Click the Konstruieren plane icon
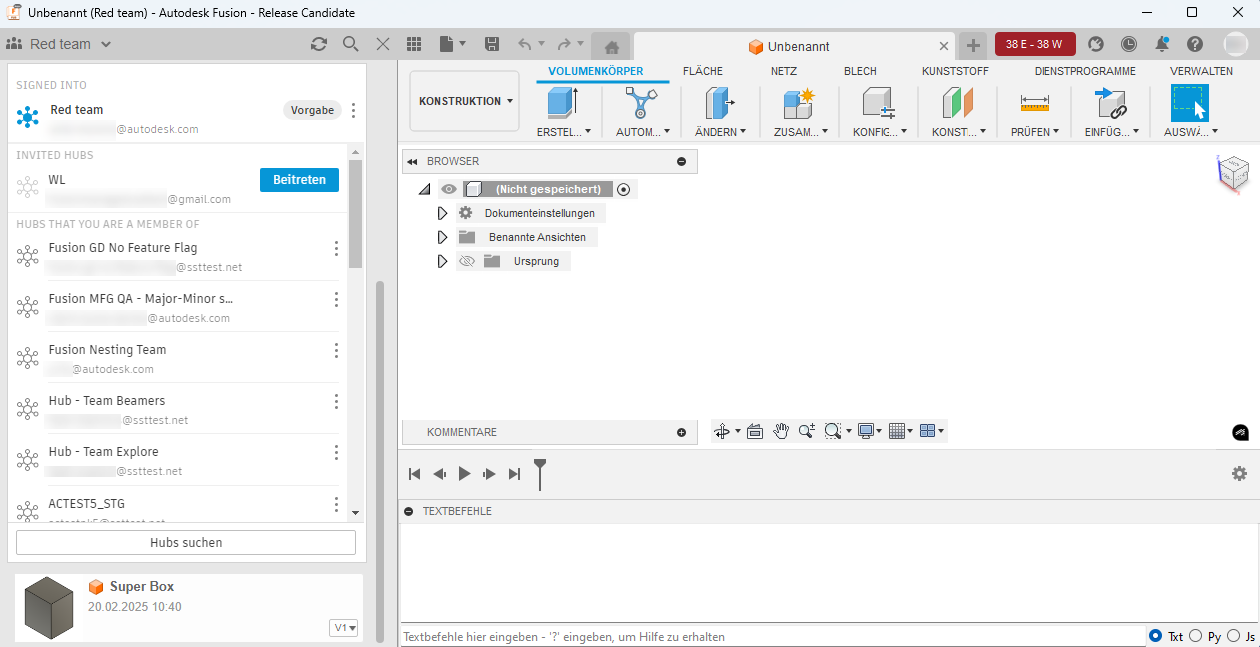 [x=958, y=104]
